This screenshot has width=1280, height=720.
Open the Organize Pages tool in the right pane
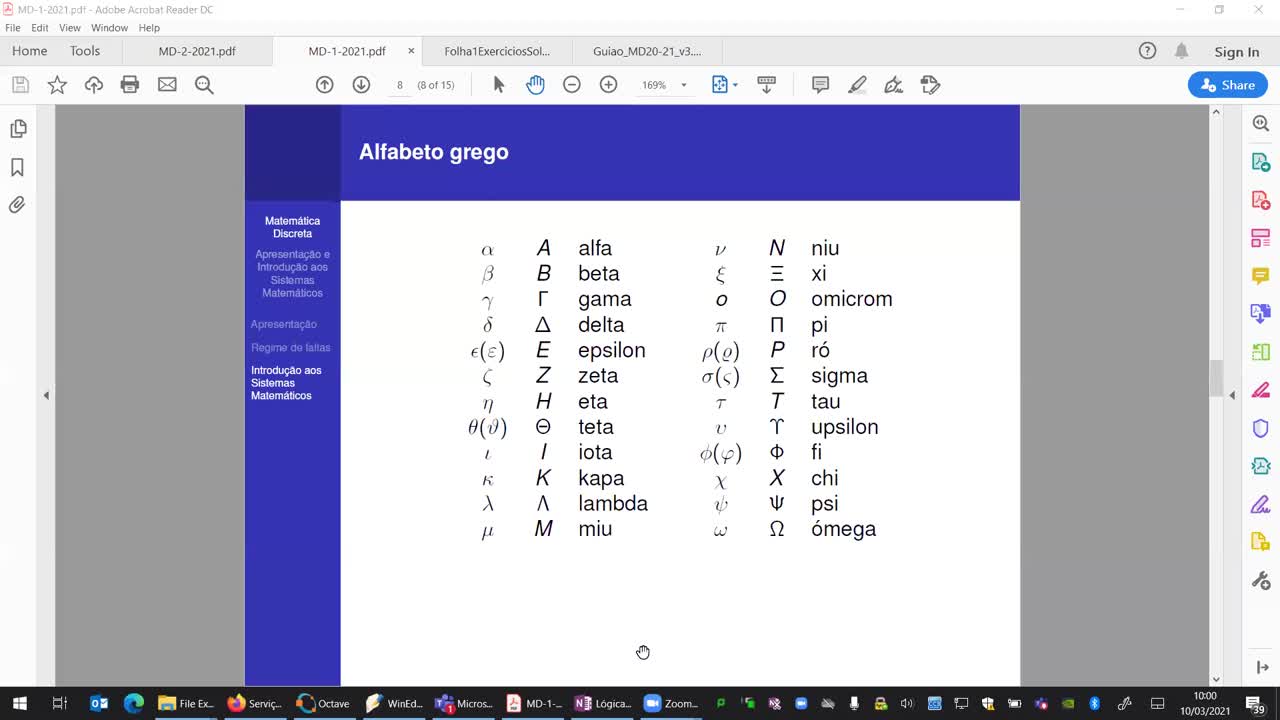click(1260, 238)
